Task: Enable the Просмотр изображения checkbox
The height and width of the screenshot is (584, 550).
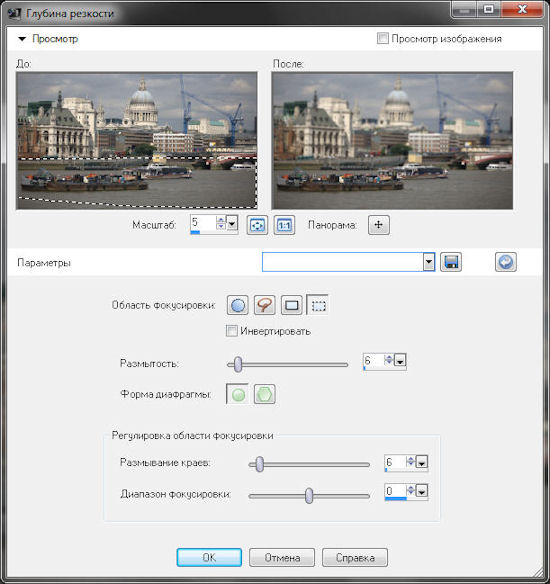Action: [x=382, y=38]
